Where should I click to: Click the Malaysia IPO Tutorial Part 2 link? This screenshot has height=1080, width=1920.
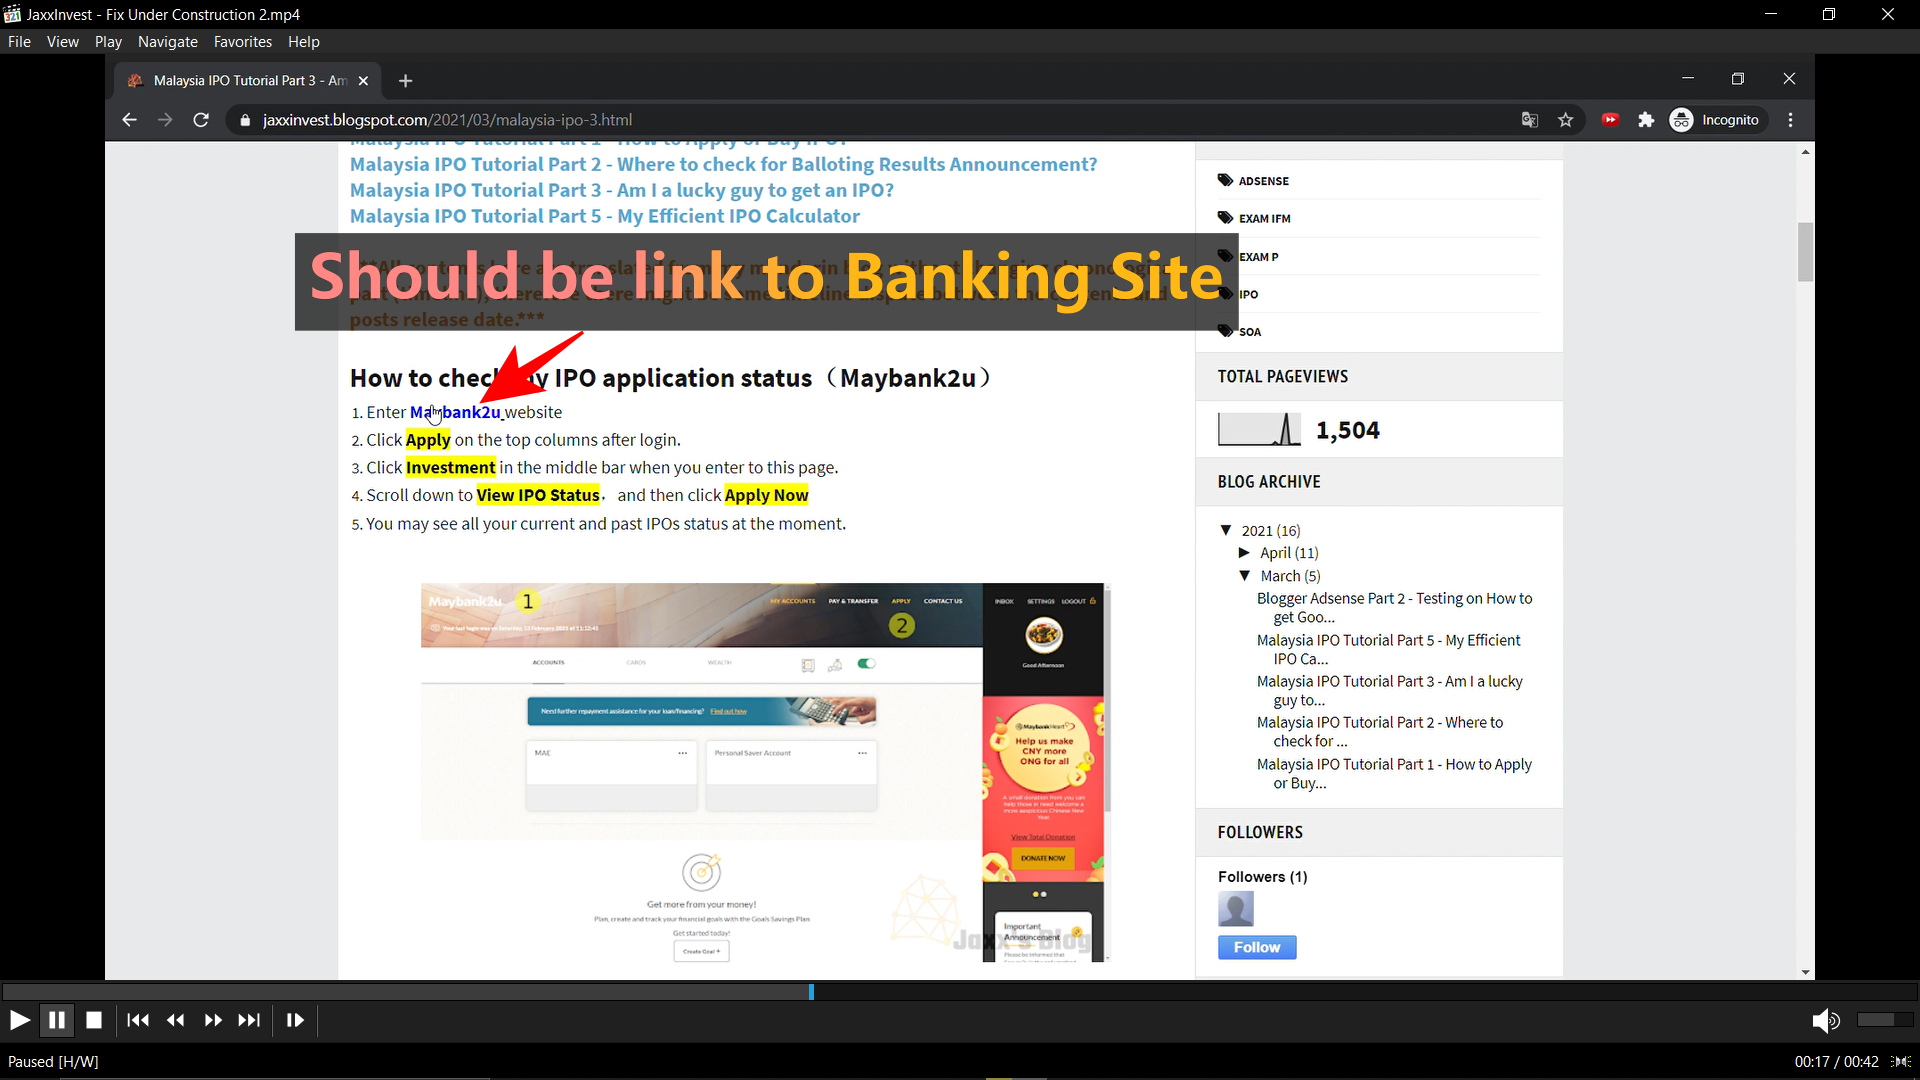pos(723,164)
